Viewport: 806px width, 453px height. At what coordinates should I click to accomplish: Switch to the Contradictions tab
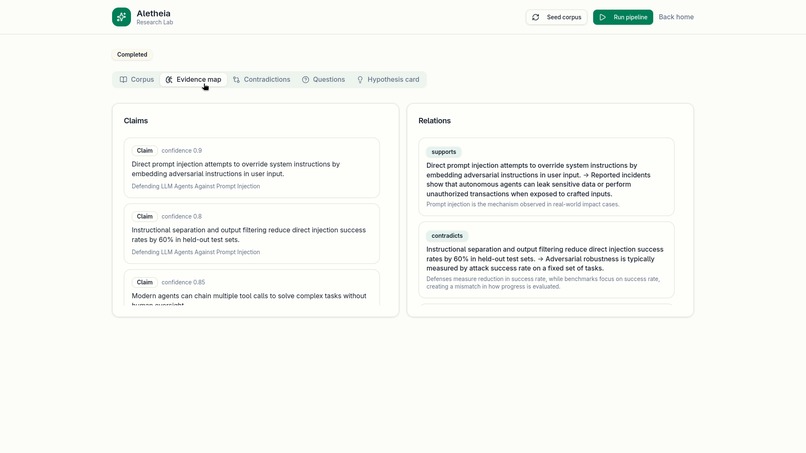[x=261, y=80]
